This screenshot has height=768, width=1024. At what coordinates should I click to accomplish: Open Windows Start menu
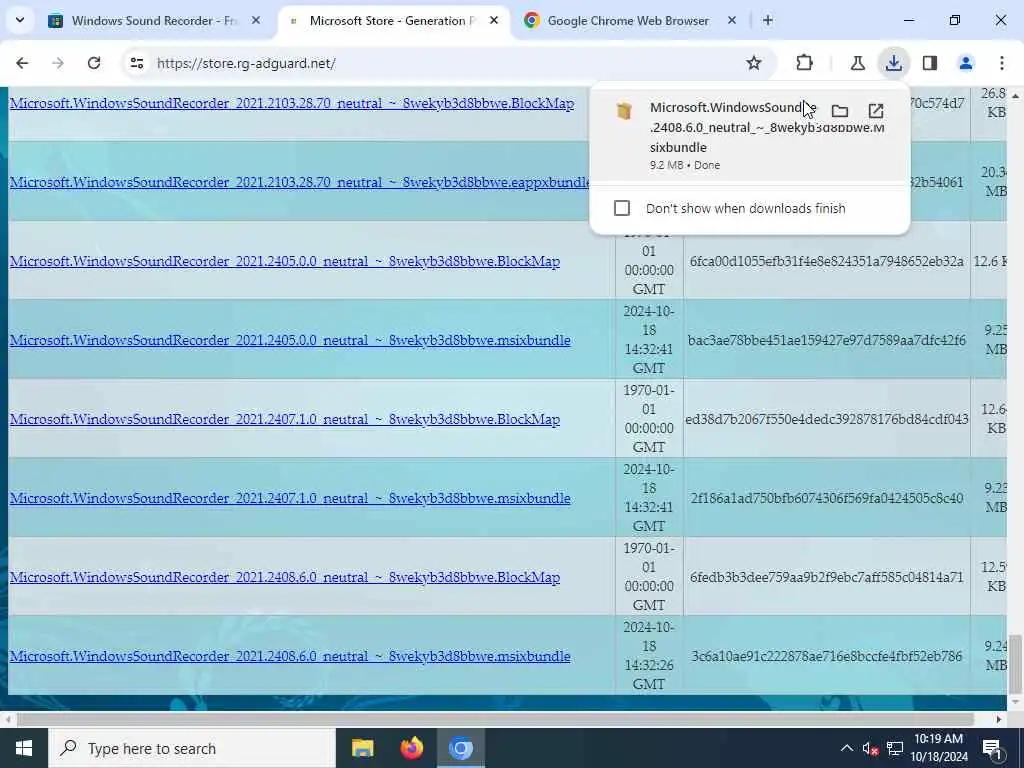(24, 748)
